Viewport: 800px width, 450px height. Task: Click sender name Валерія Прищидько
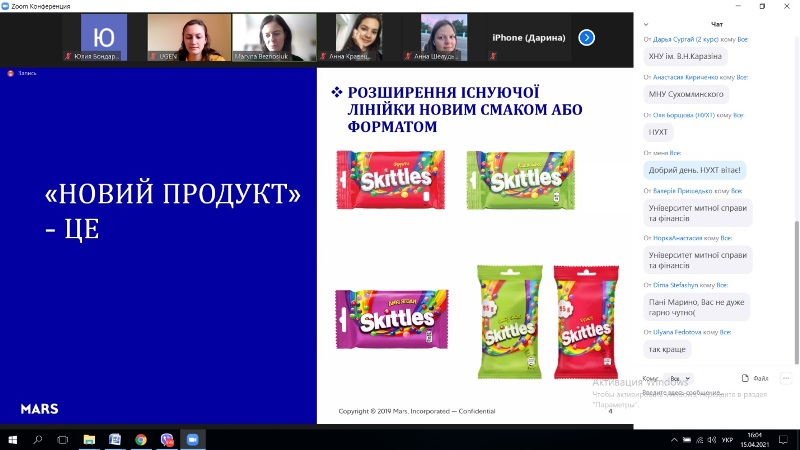point(683,191)
